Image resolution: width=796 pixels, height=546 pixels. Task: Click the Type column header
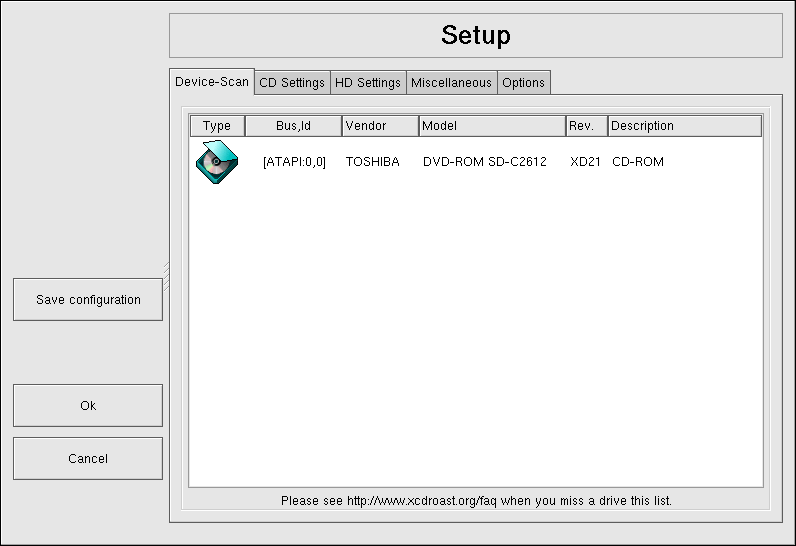(217, 126)
